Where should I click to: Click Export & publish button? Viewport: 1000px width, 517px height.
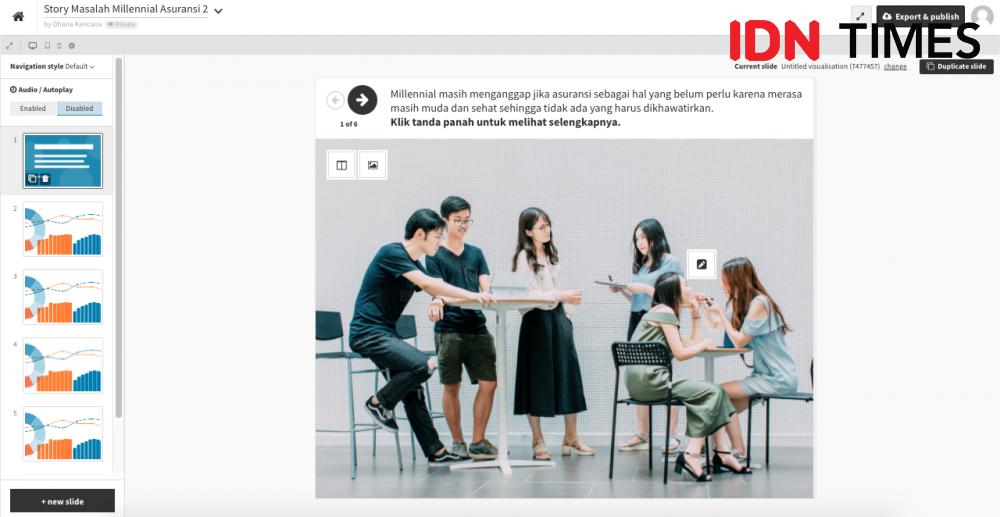coord(920,17)
